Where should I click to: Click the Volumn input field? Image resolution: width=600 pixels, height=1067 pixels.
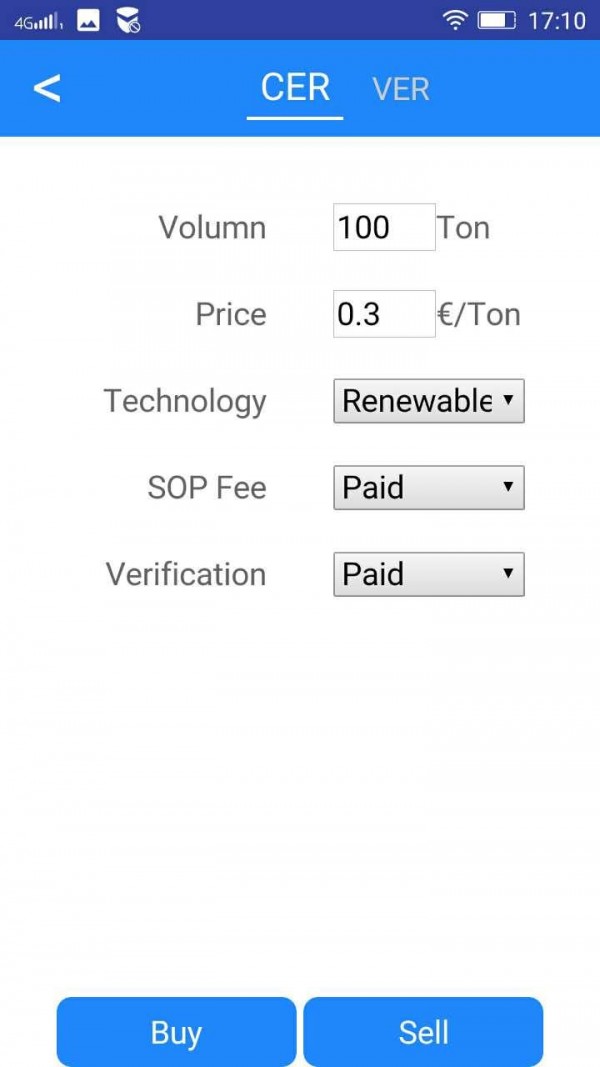click(x=384, y=227)
